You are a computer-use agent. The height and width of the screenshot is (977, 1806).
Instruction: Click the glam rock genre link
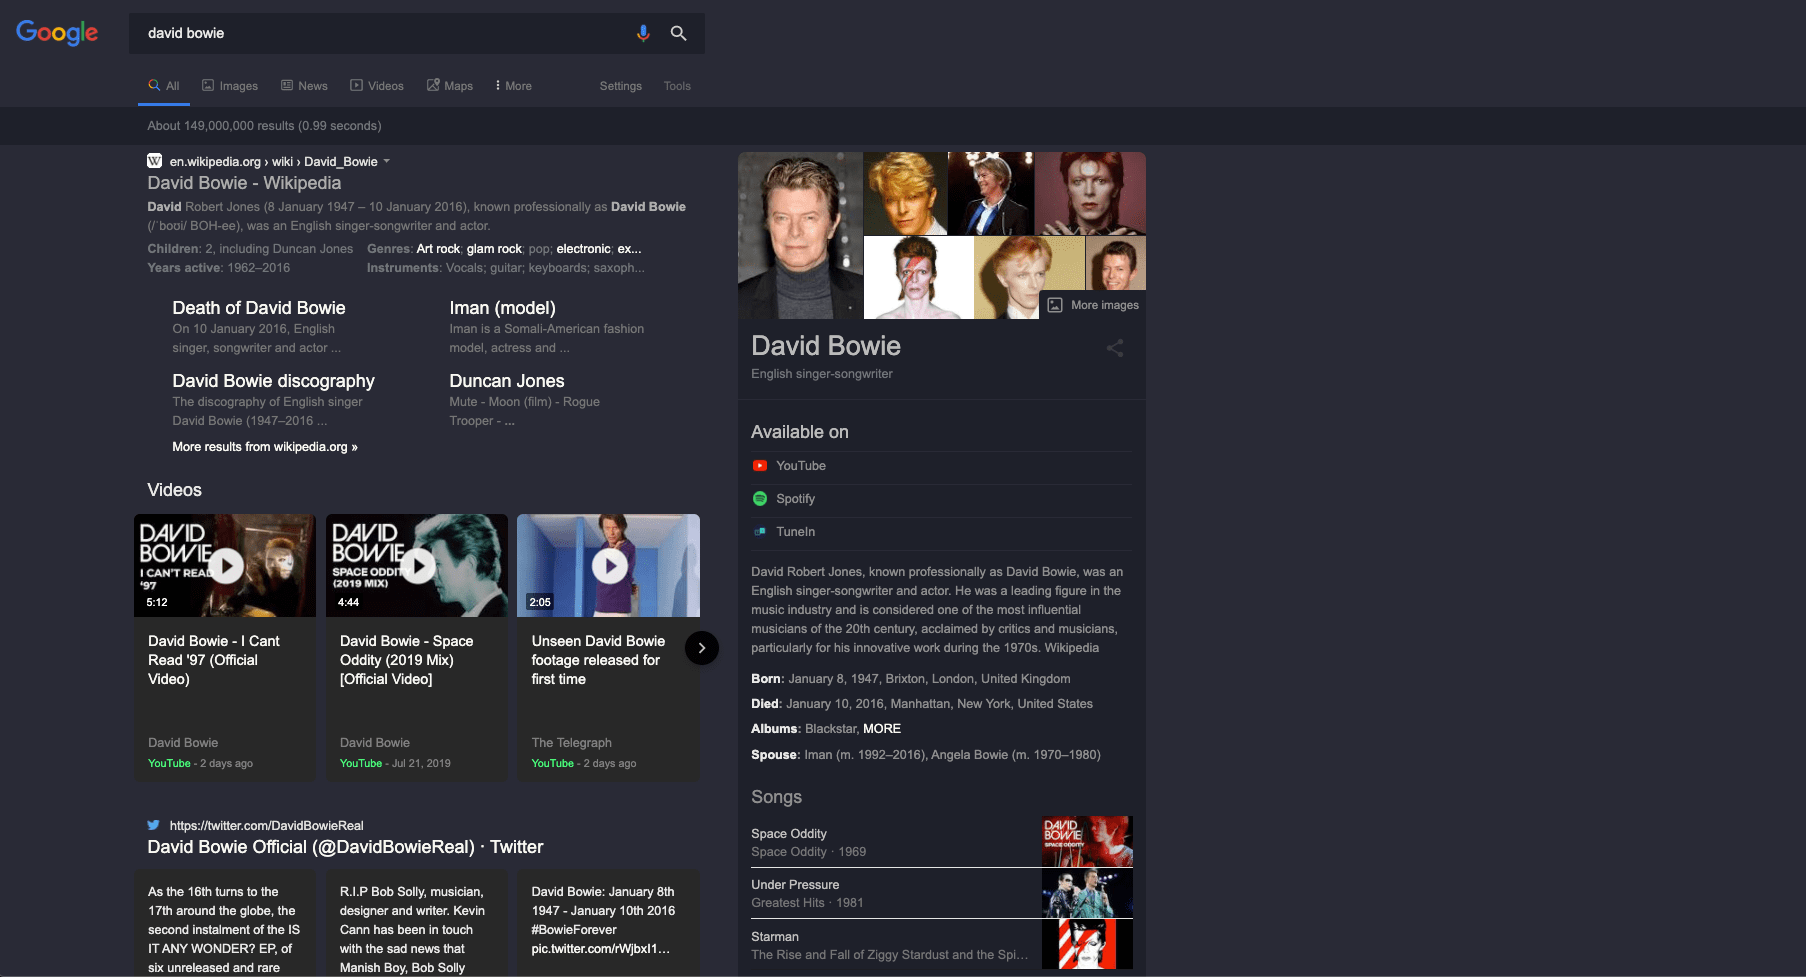click(x=494, y=249)
